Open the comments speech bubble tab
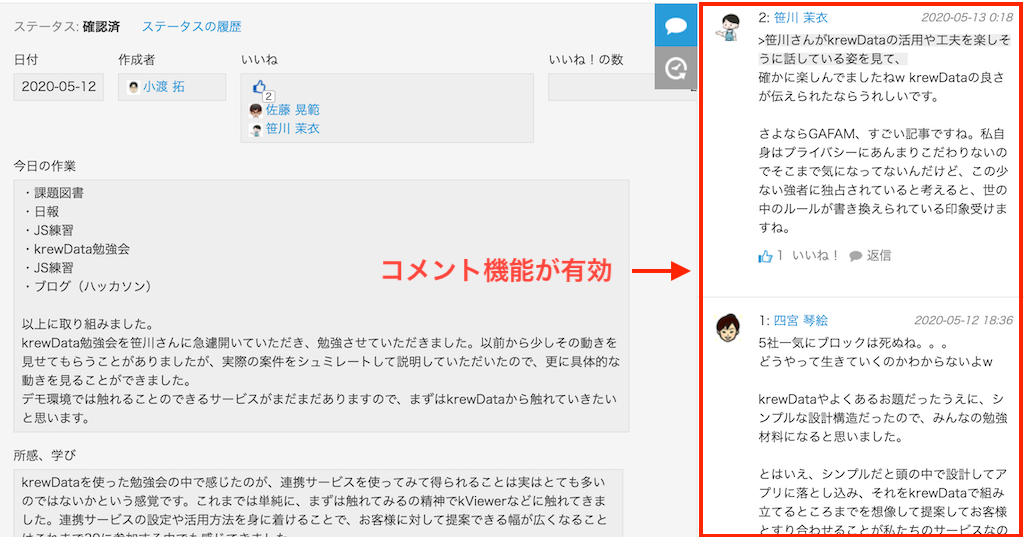Viewport: 1024px width, 537px height. coord(676,26)
